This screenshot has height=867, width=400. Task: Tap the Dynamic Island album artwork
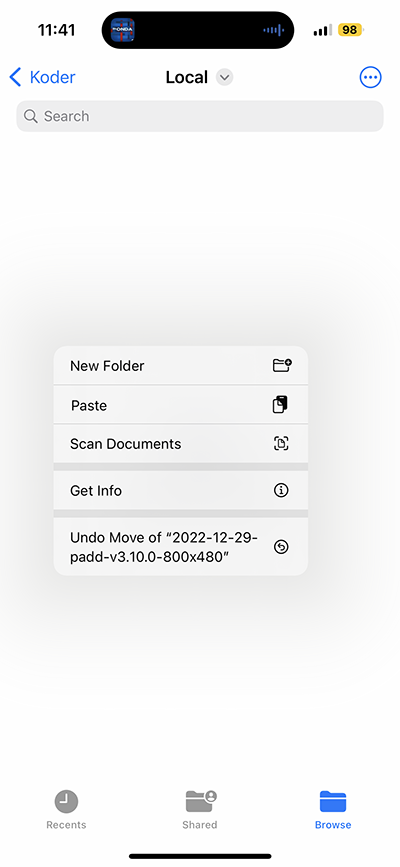(x=123, y=30)
